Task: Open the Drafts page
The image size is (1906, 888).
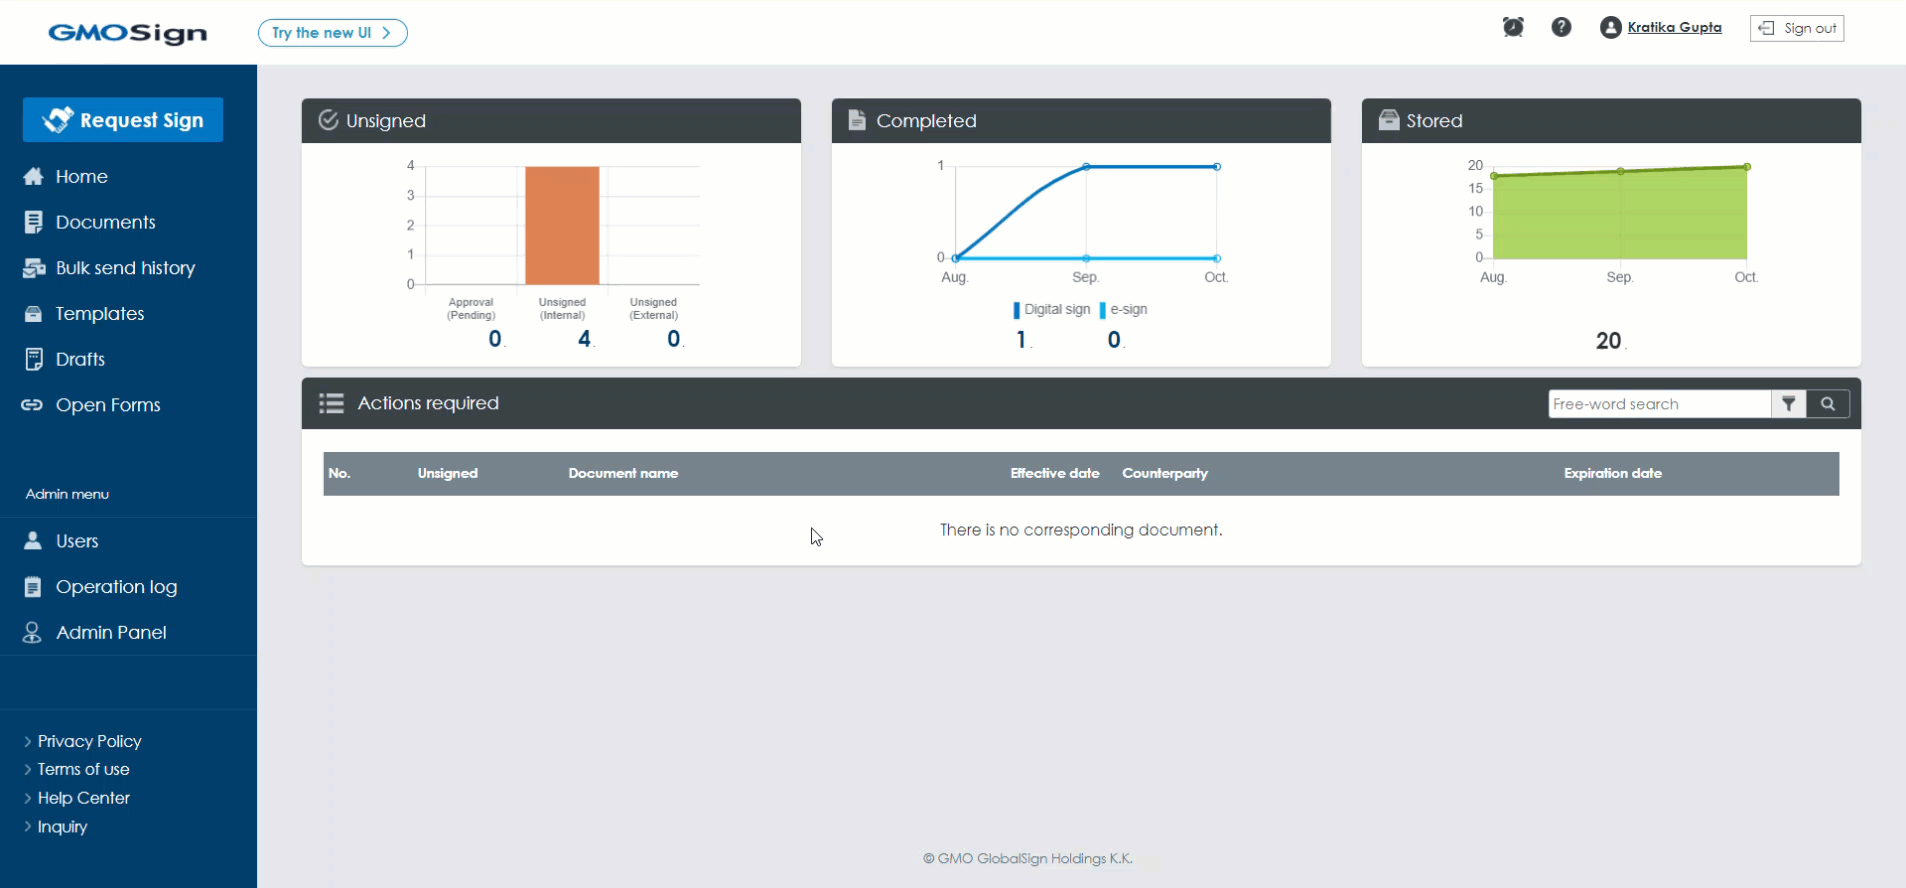Action: [x=80, y=359]
